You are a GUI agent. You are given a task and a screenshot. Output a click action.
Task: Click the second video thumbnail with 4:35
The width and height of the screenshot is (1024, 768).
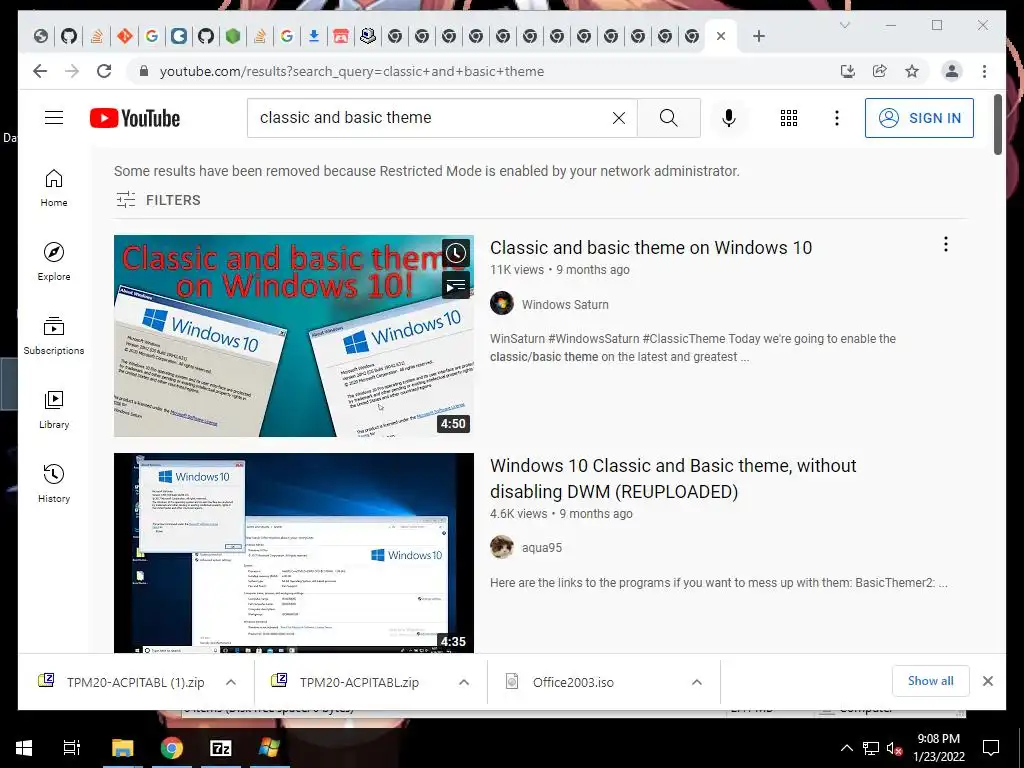click(x=293, y=552)
